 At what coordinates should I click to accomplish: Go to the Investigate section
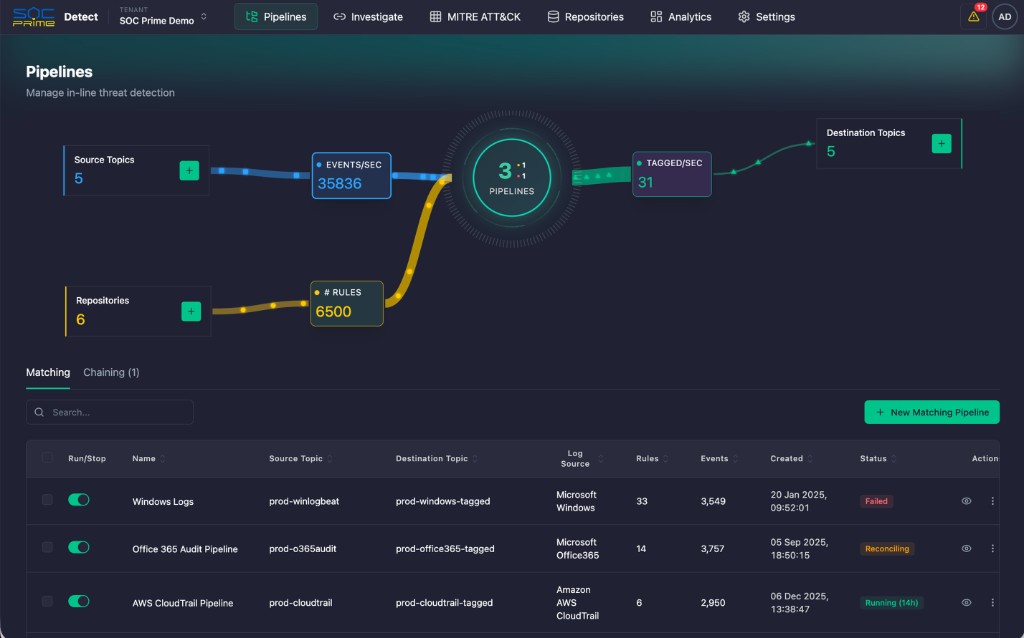[x=368, y=16]
